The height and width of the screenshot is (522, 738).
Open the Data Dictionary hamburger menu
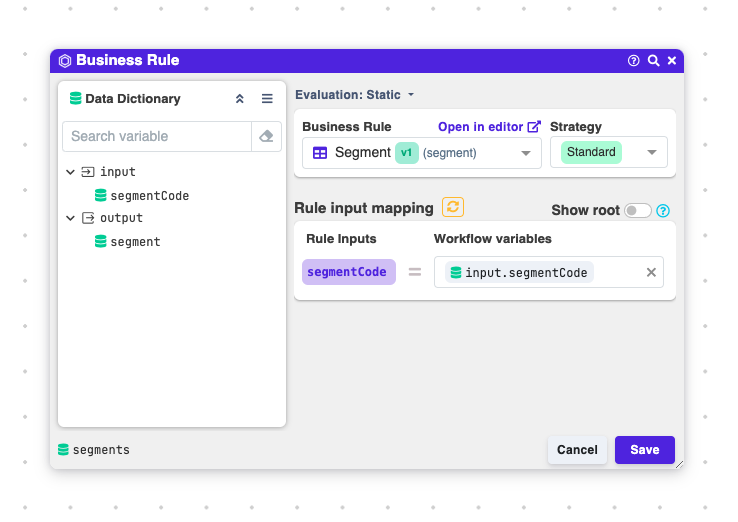[267, 99]
